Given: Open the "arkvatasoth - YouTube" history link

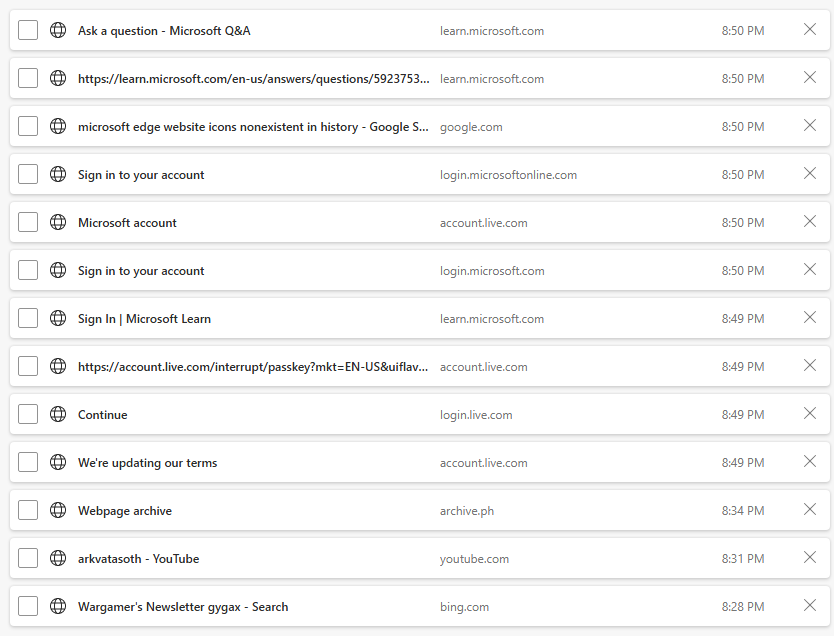Looking at the screenshot, I should tap(138, 558).
